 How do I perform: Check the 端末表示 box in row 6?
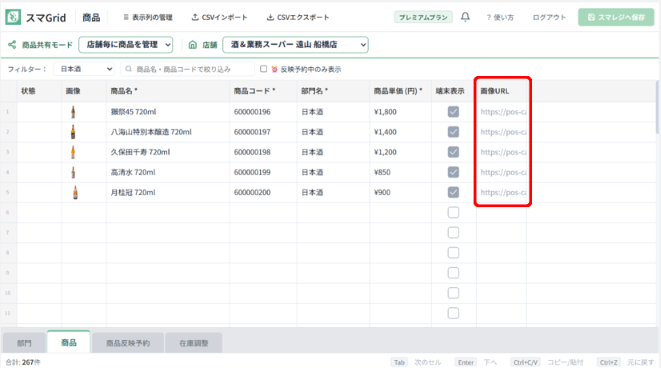[x=453, y=212]
